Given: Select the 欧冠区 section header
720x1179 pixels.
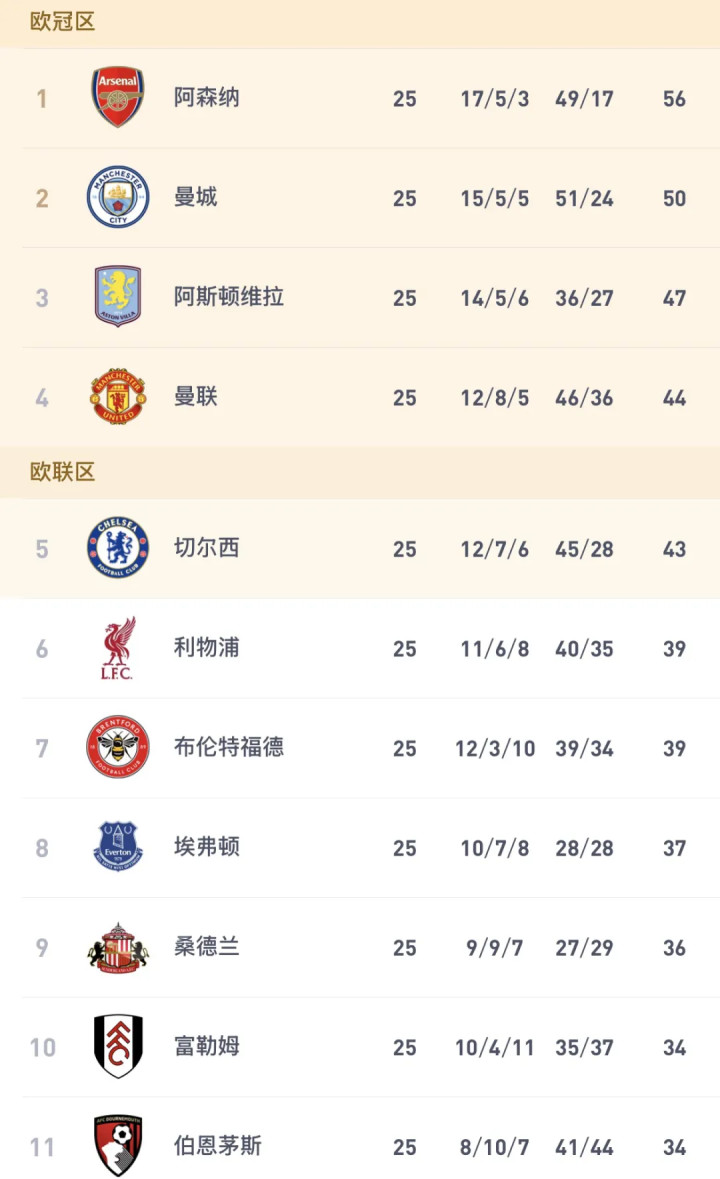Looking at the screenshot, I should [62, 22].
